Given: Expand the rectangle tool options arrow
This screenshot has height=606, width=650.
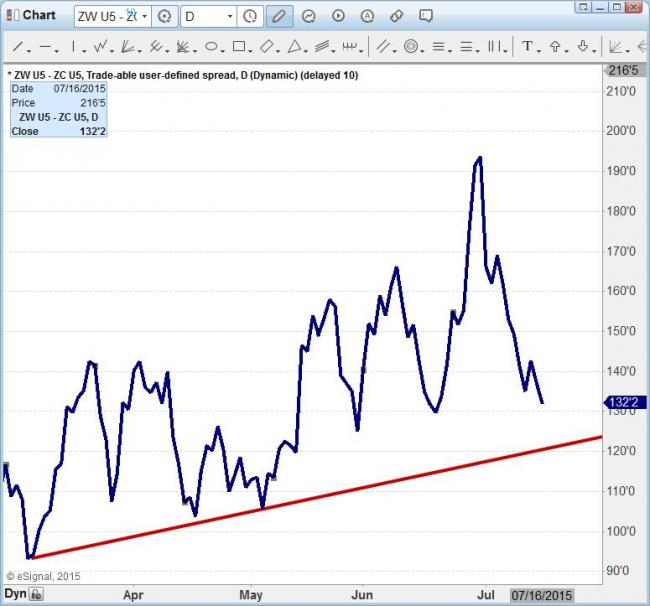Looking at the screenshot, I should click(x=251, y=51).
